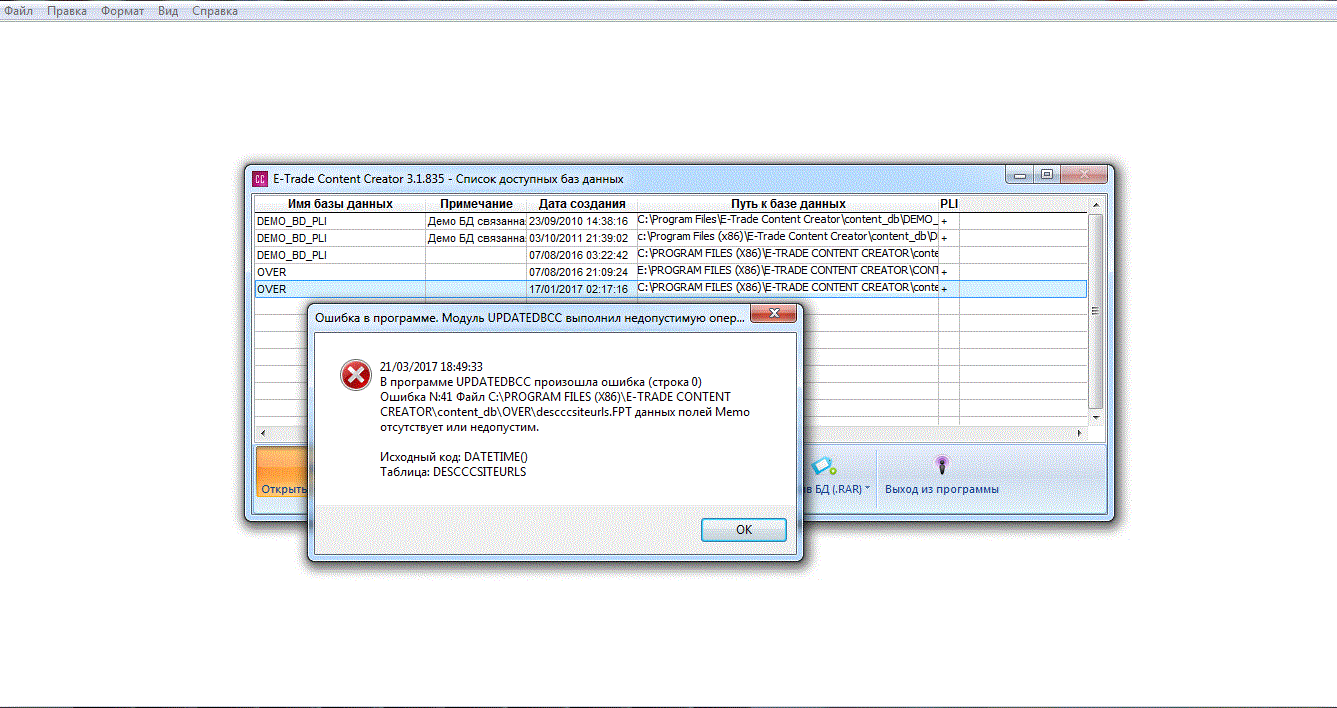Open the Файл menu
Image resolution: width=1337 pixels, height=708 pixels.
coord(18,11)
